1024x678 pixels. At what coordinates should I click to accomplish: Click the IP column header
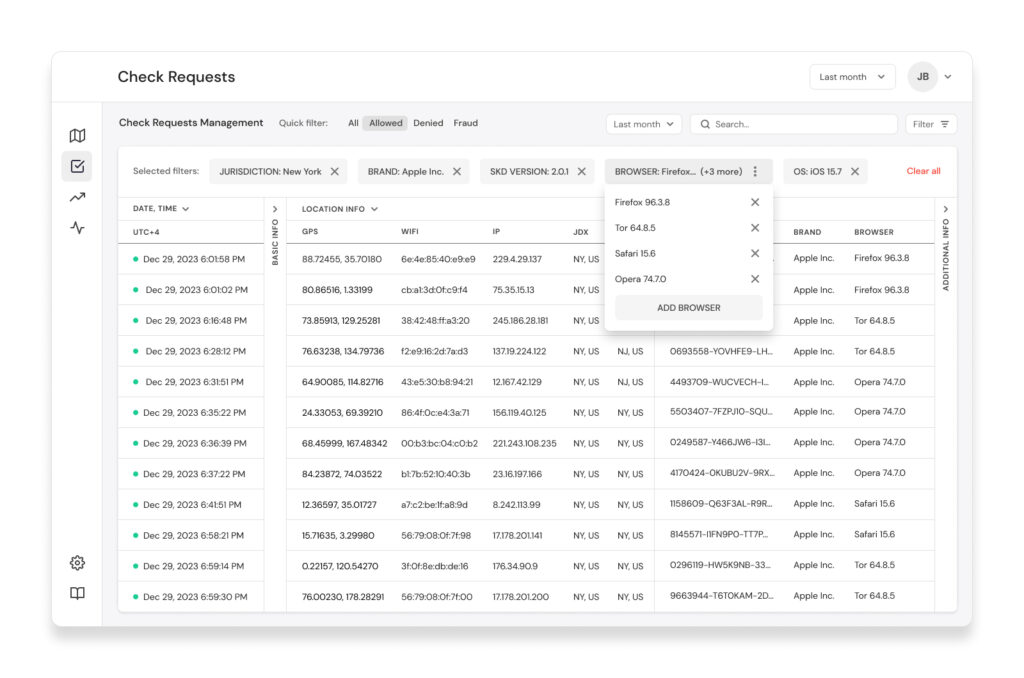pos(496,232)
